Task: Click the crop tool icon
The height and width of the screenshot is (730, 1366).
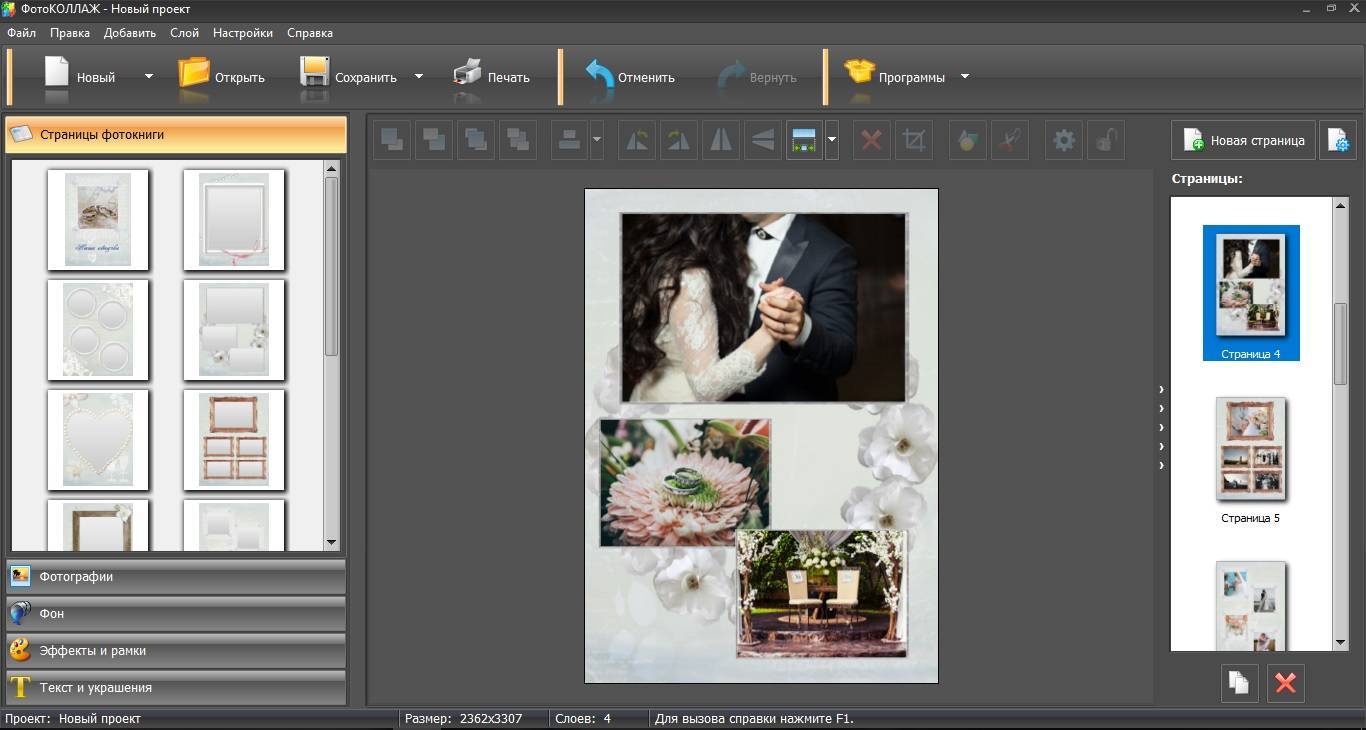Action: pos(913,141)
